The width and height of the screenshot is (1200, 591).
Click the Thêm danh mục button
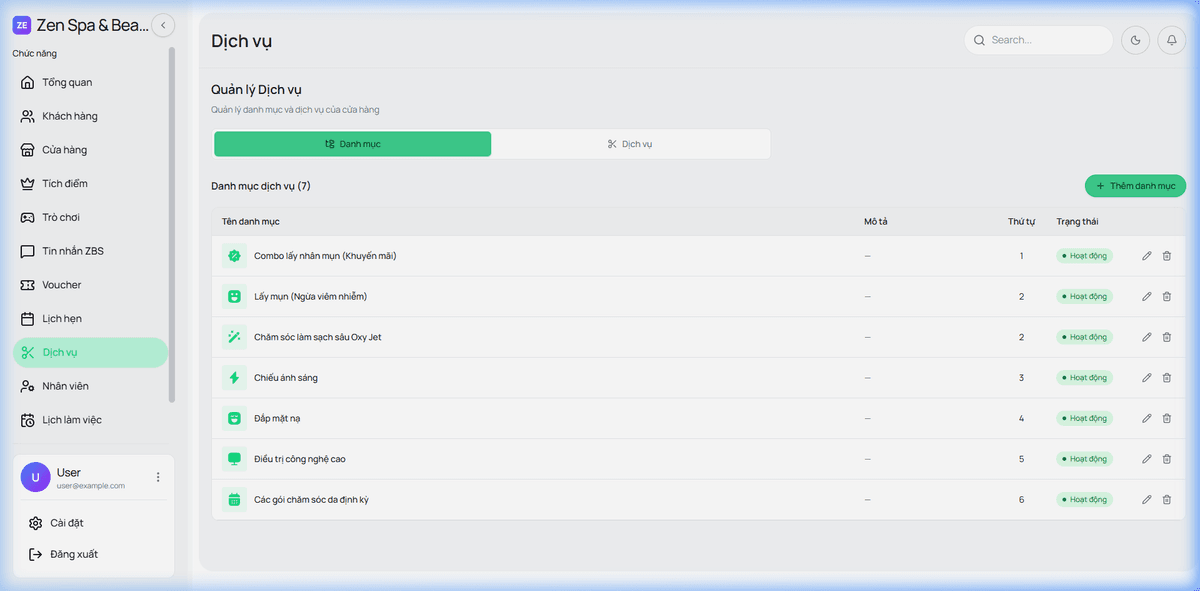(1135, 186)
